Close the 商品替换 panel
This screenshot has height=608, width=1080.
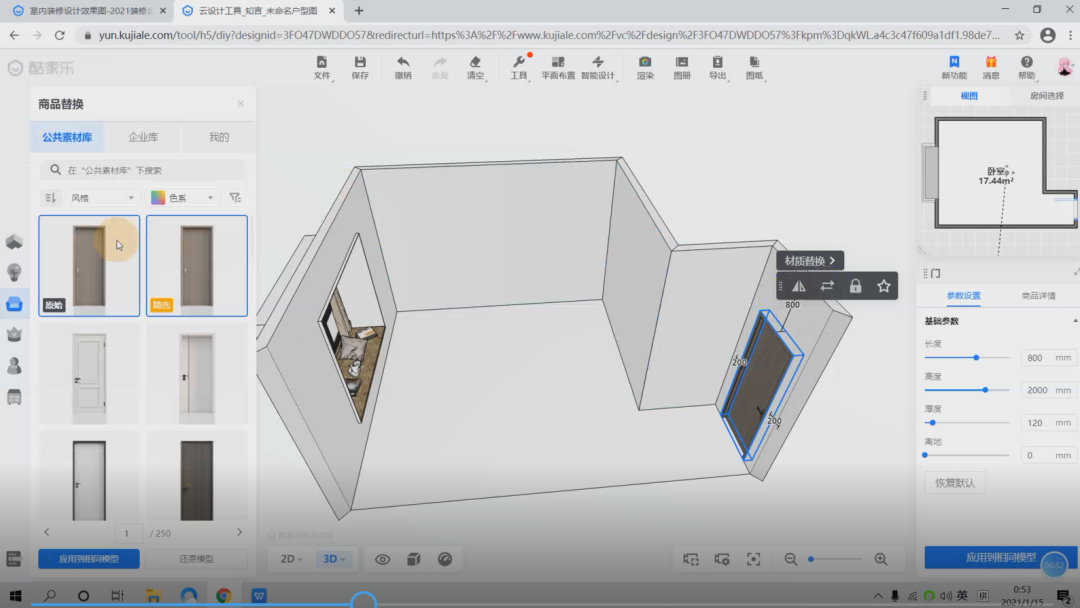click(240, 104)
